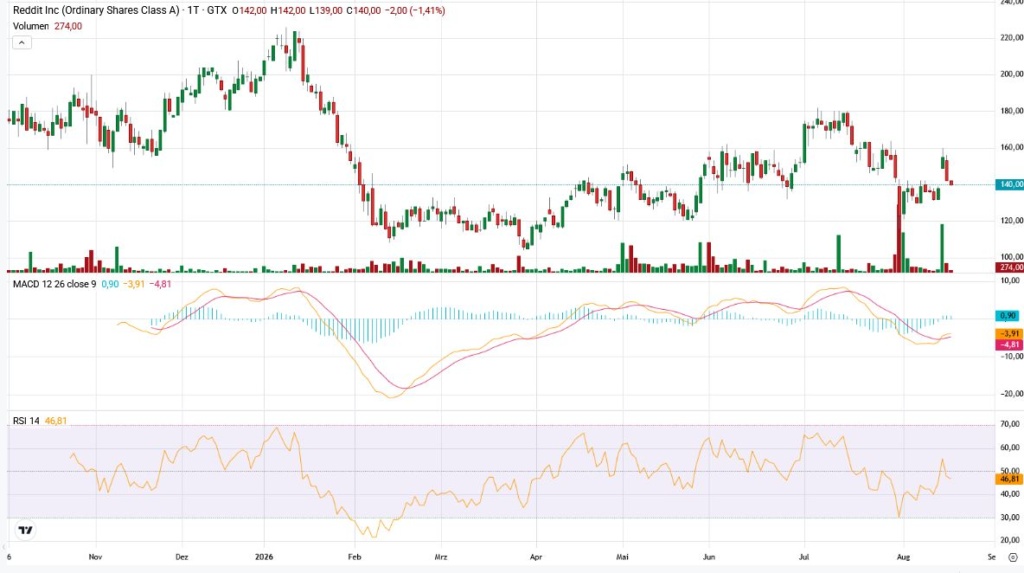Click the Mrz label on the time axis
This screenshot has height=573, width=1024.
click(x=441, y=557)
